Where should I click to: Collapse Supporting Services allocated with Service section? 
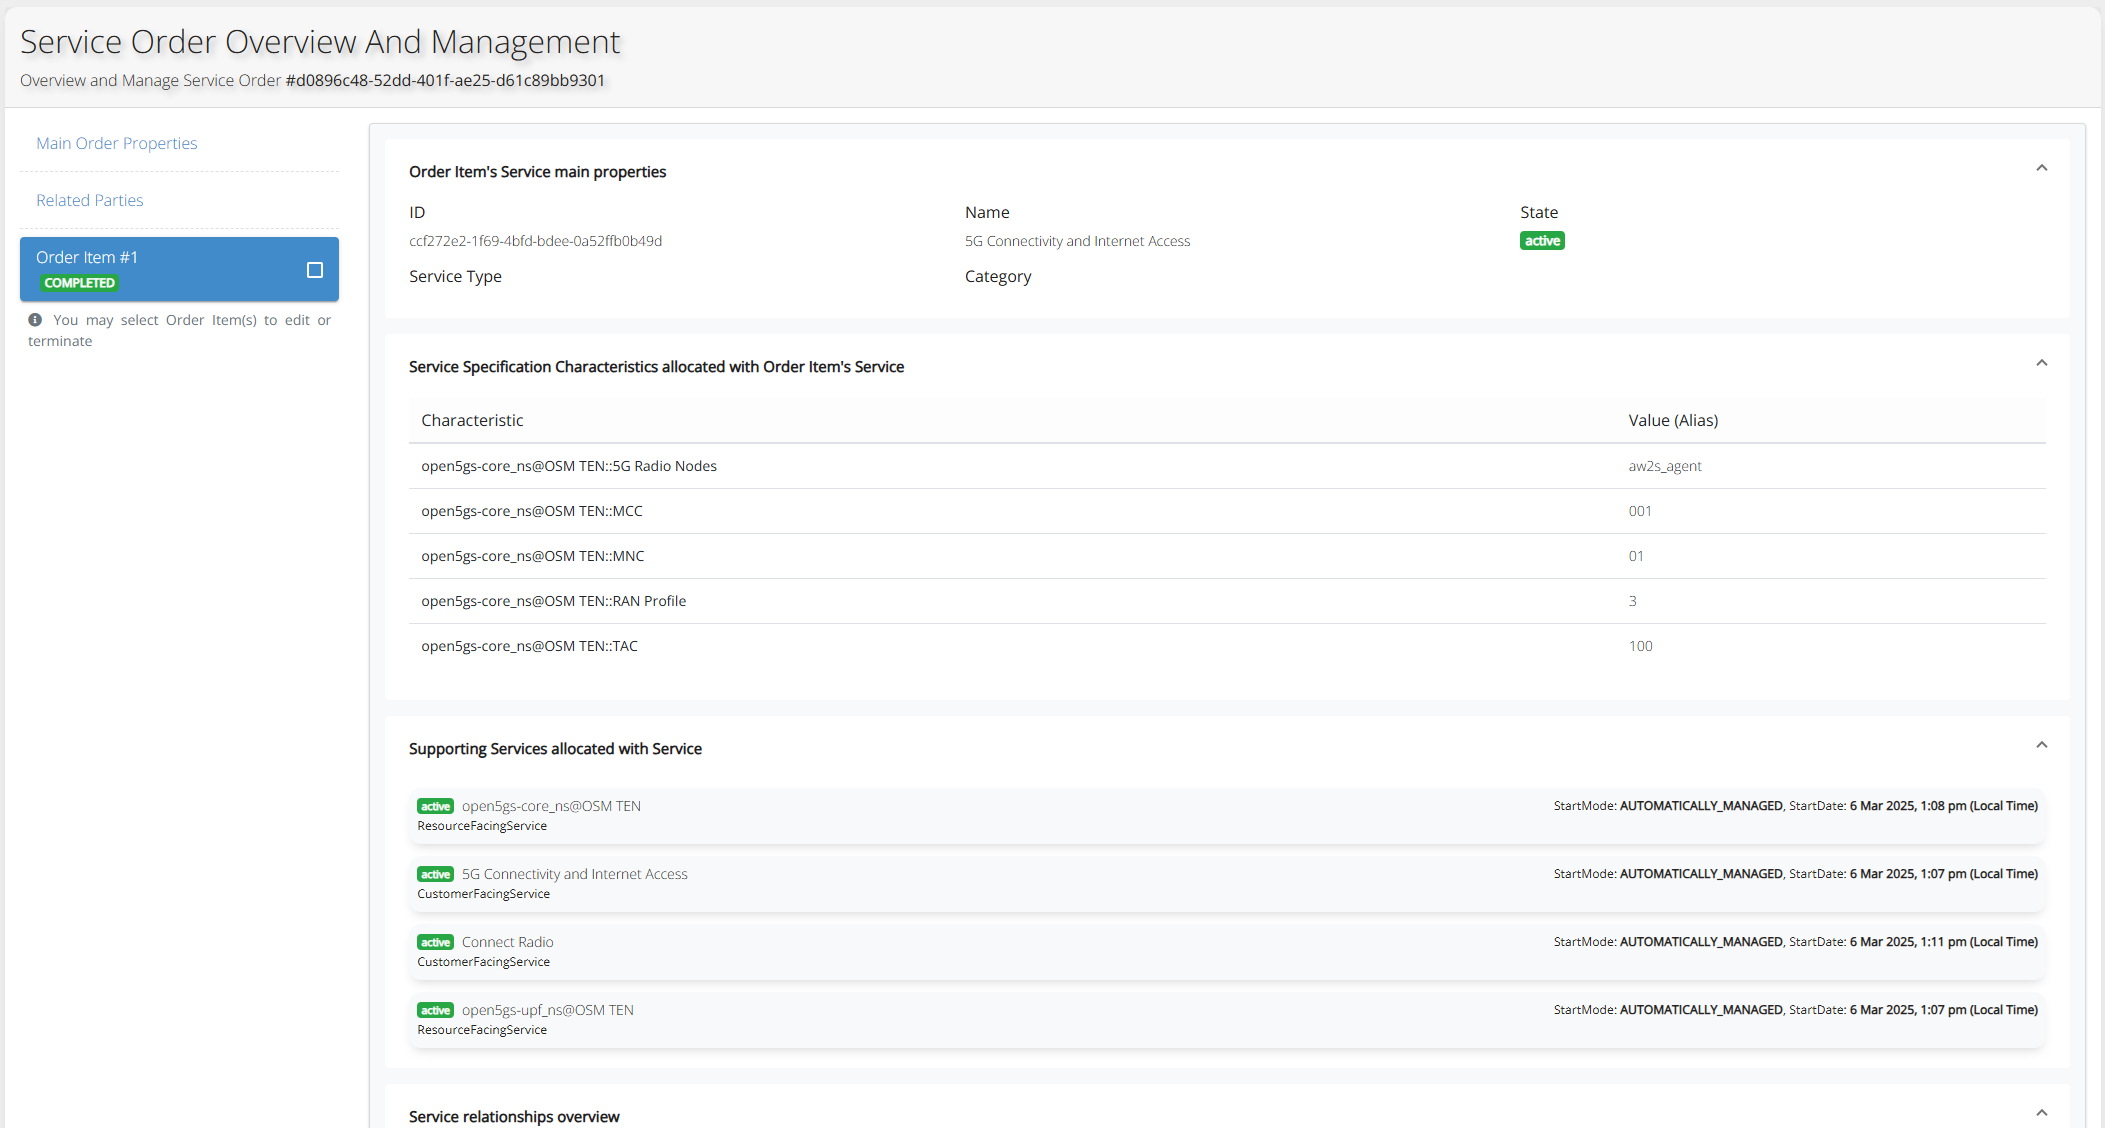click(x=2041, y=745)
